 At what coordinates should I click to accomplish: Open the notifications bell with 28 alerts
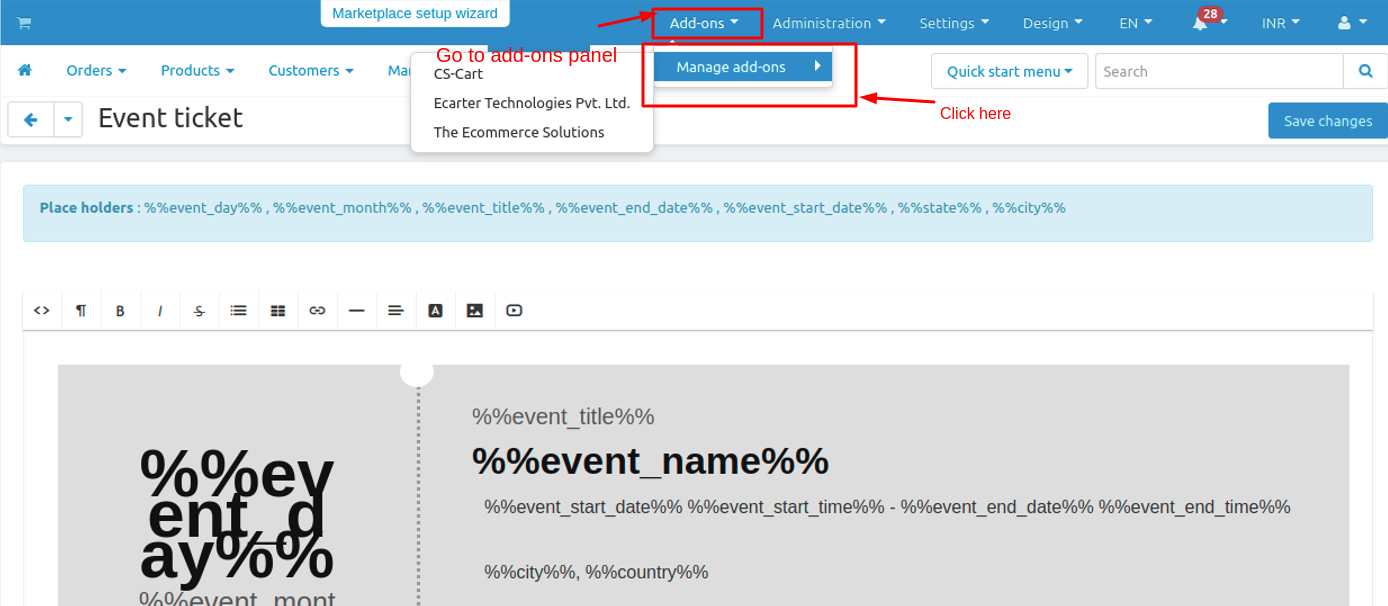(x=1201, y=23)
